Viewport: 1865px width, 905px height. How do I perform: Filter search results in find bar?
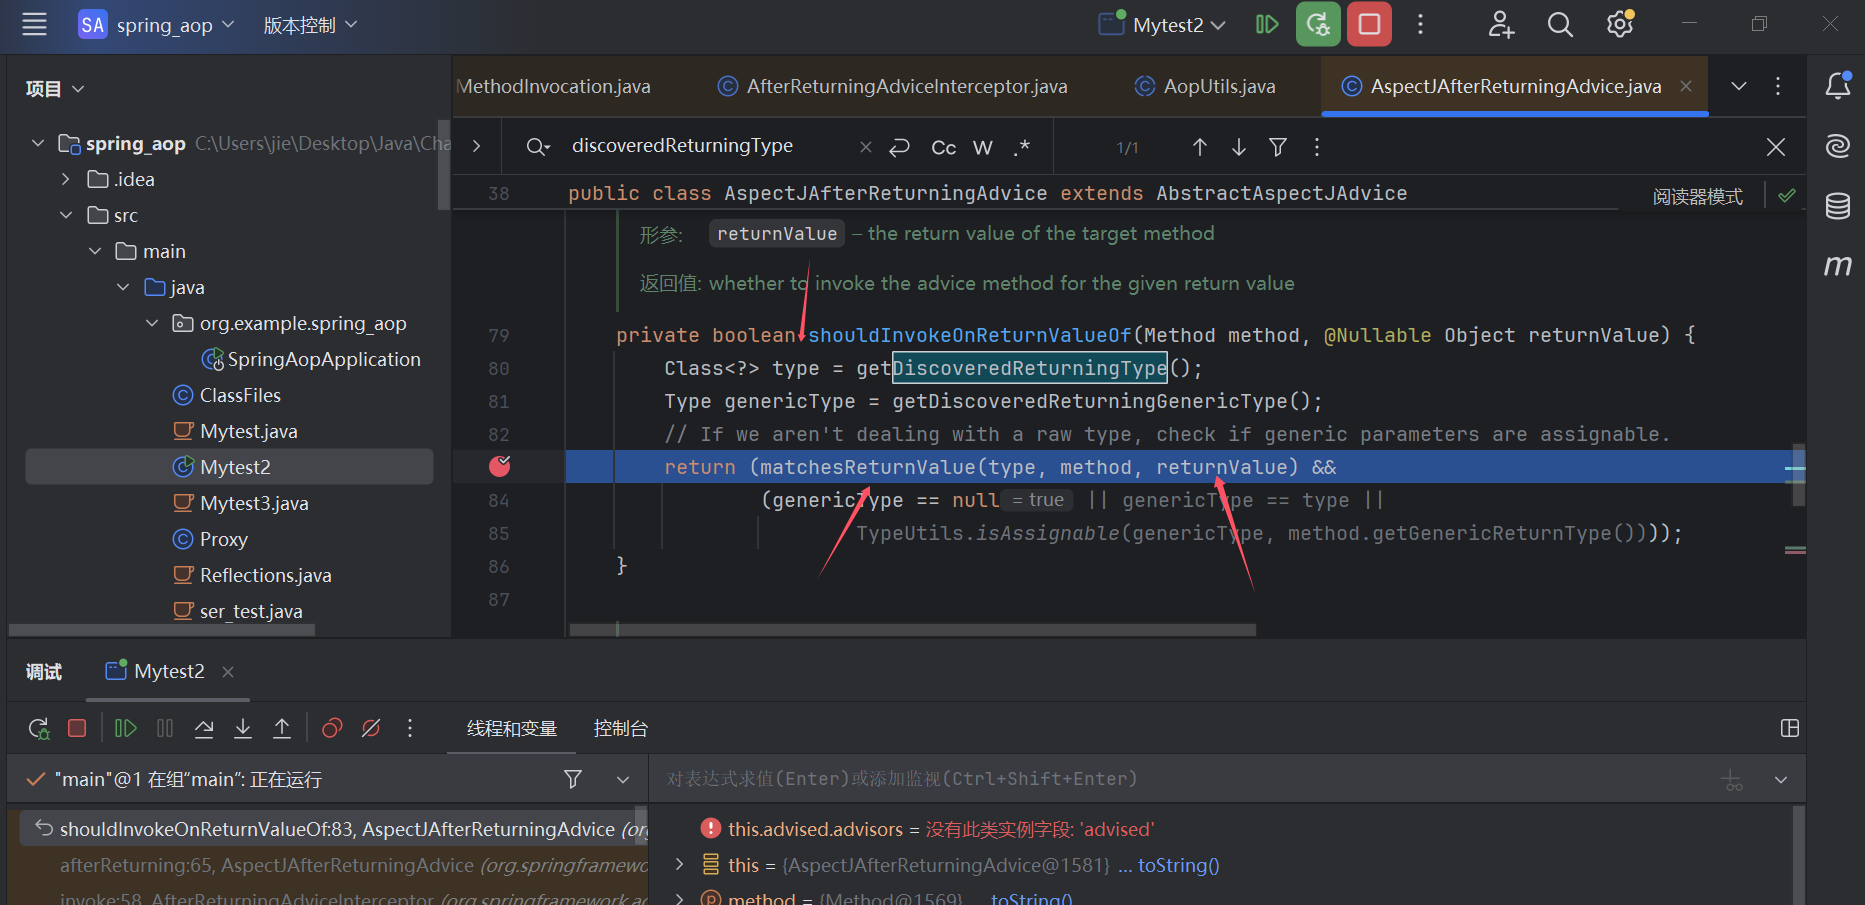pyautogui.click(x=1278, y=147)
